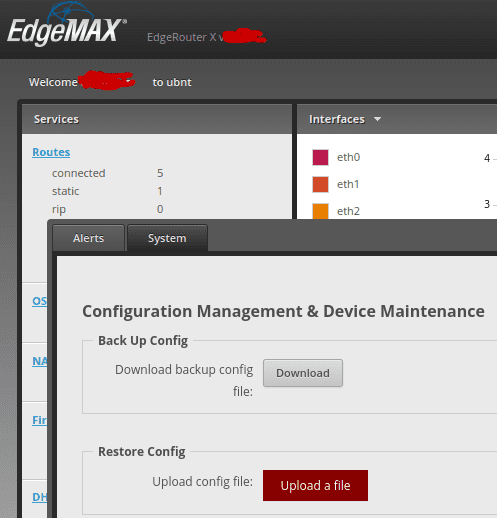This screenshot has height=518, width=497.
Task: Click the Back Up Config heading
Action: pyautogui.click(x=143, y=341)
